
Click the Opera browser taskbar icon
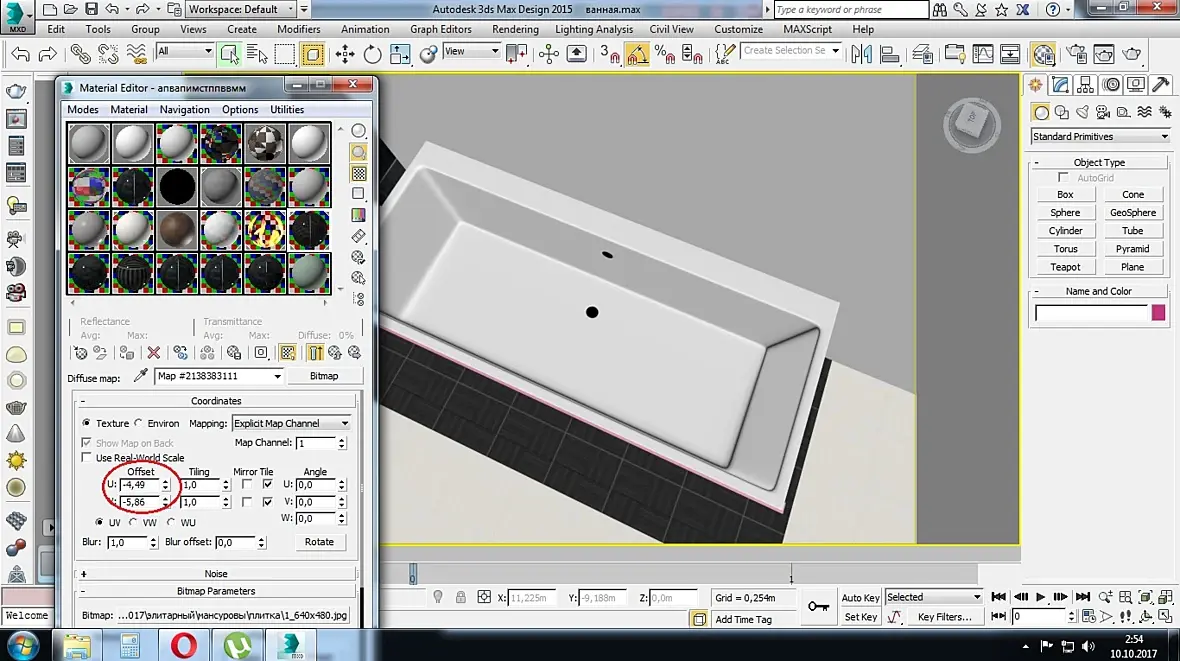tap(182, 644)
